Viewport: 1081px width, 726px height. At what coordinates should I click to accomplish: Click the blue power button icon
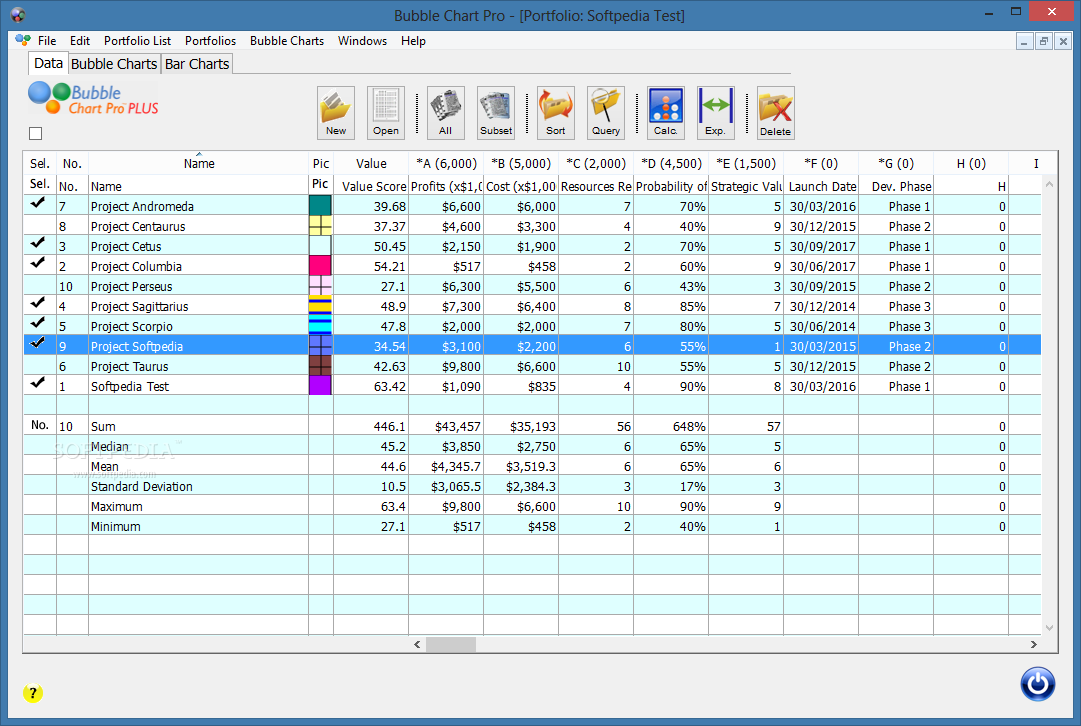(1038, 684)
